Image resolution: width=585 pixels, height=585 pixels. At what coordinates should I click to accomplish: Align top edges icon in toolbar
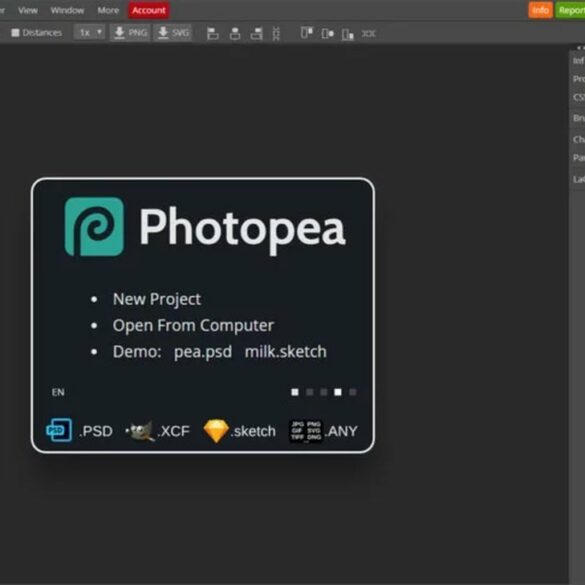tap(306, 33)
